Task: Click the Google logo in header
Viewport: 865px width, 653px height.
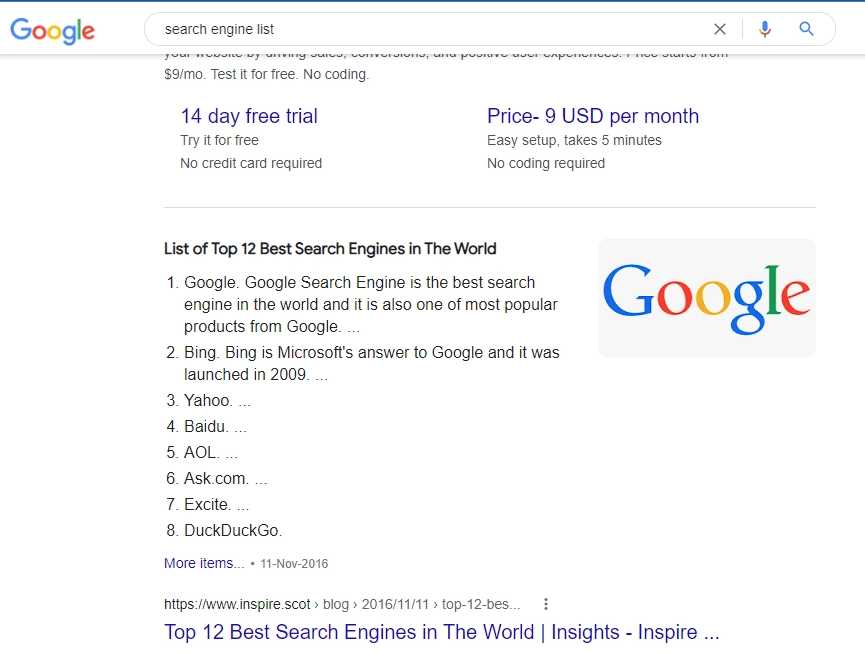Action: click(x=52, y=30)
